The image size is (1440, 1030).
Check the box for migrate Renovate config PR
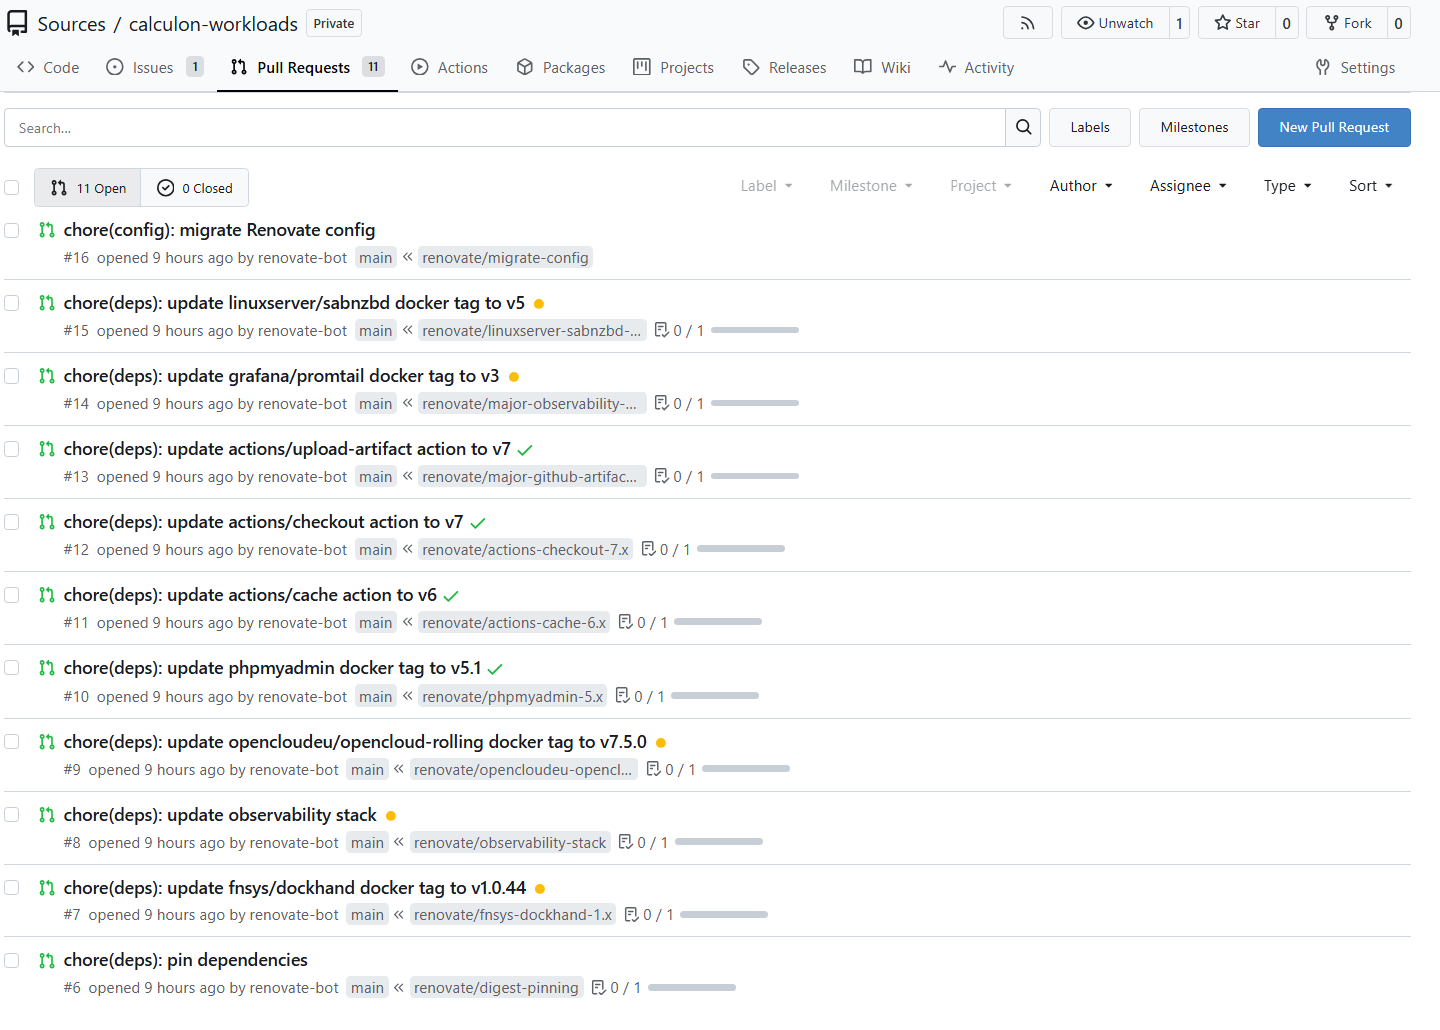coord(12,230)
